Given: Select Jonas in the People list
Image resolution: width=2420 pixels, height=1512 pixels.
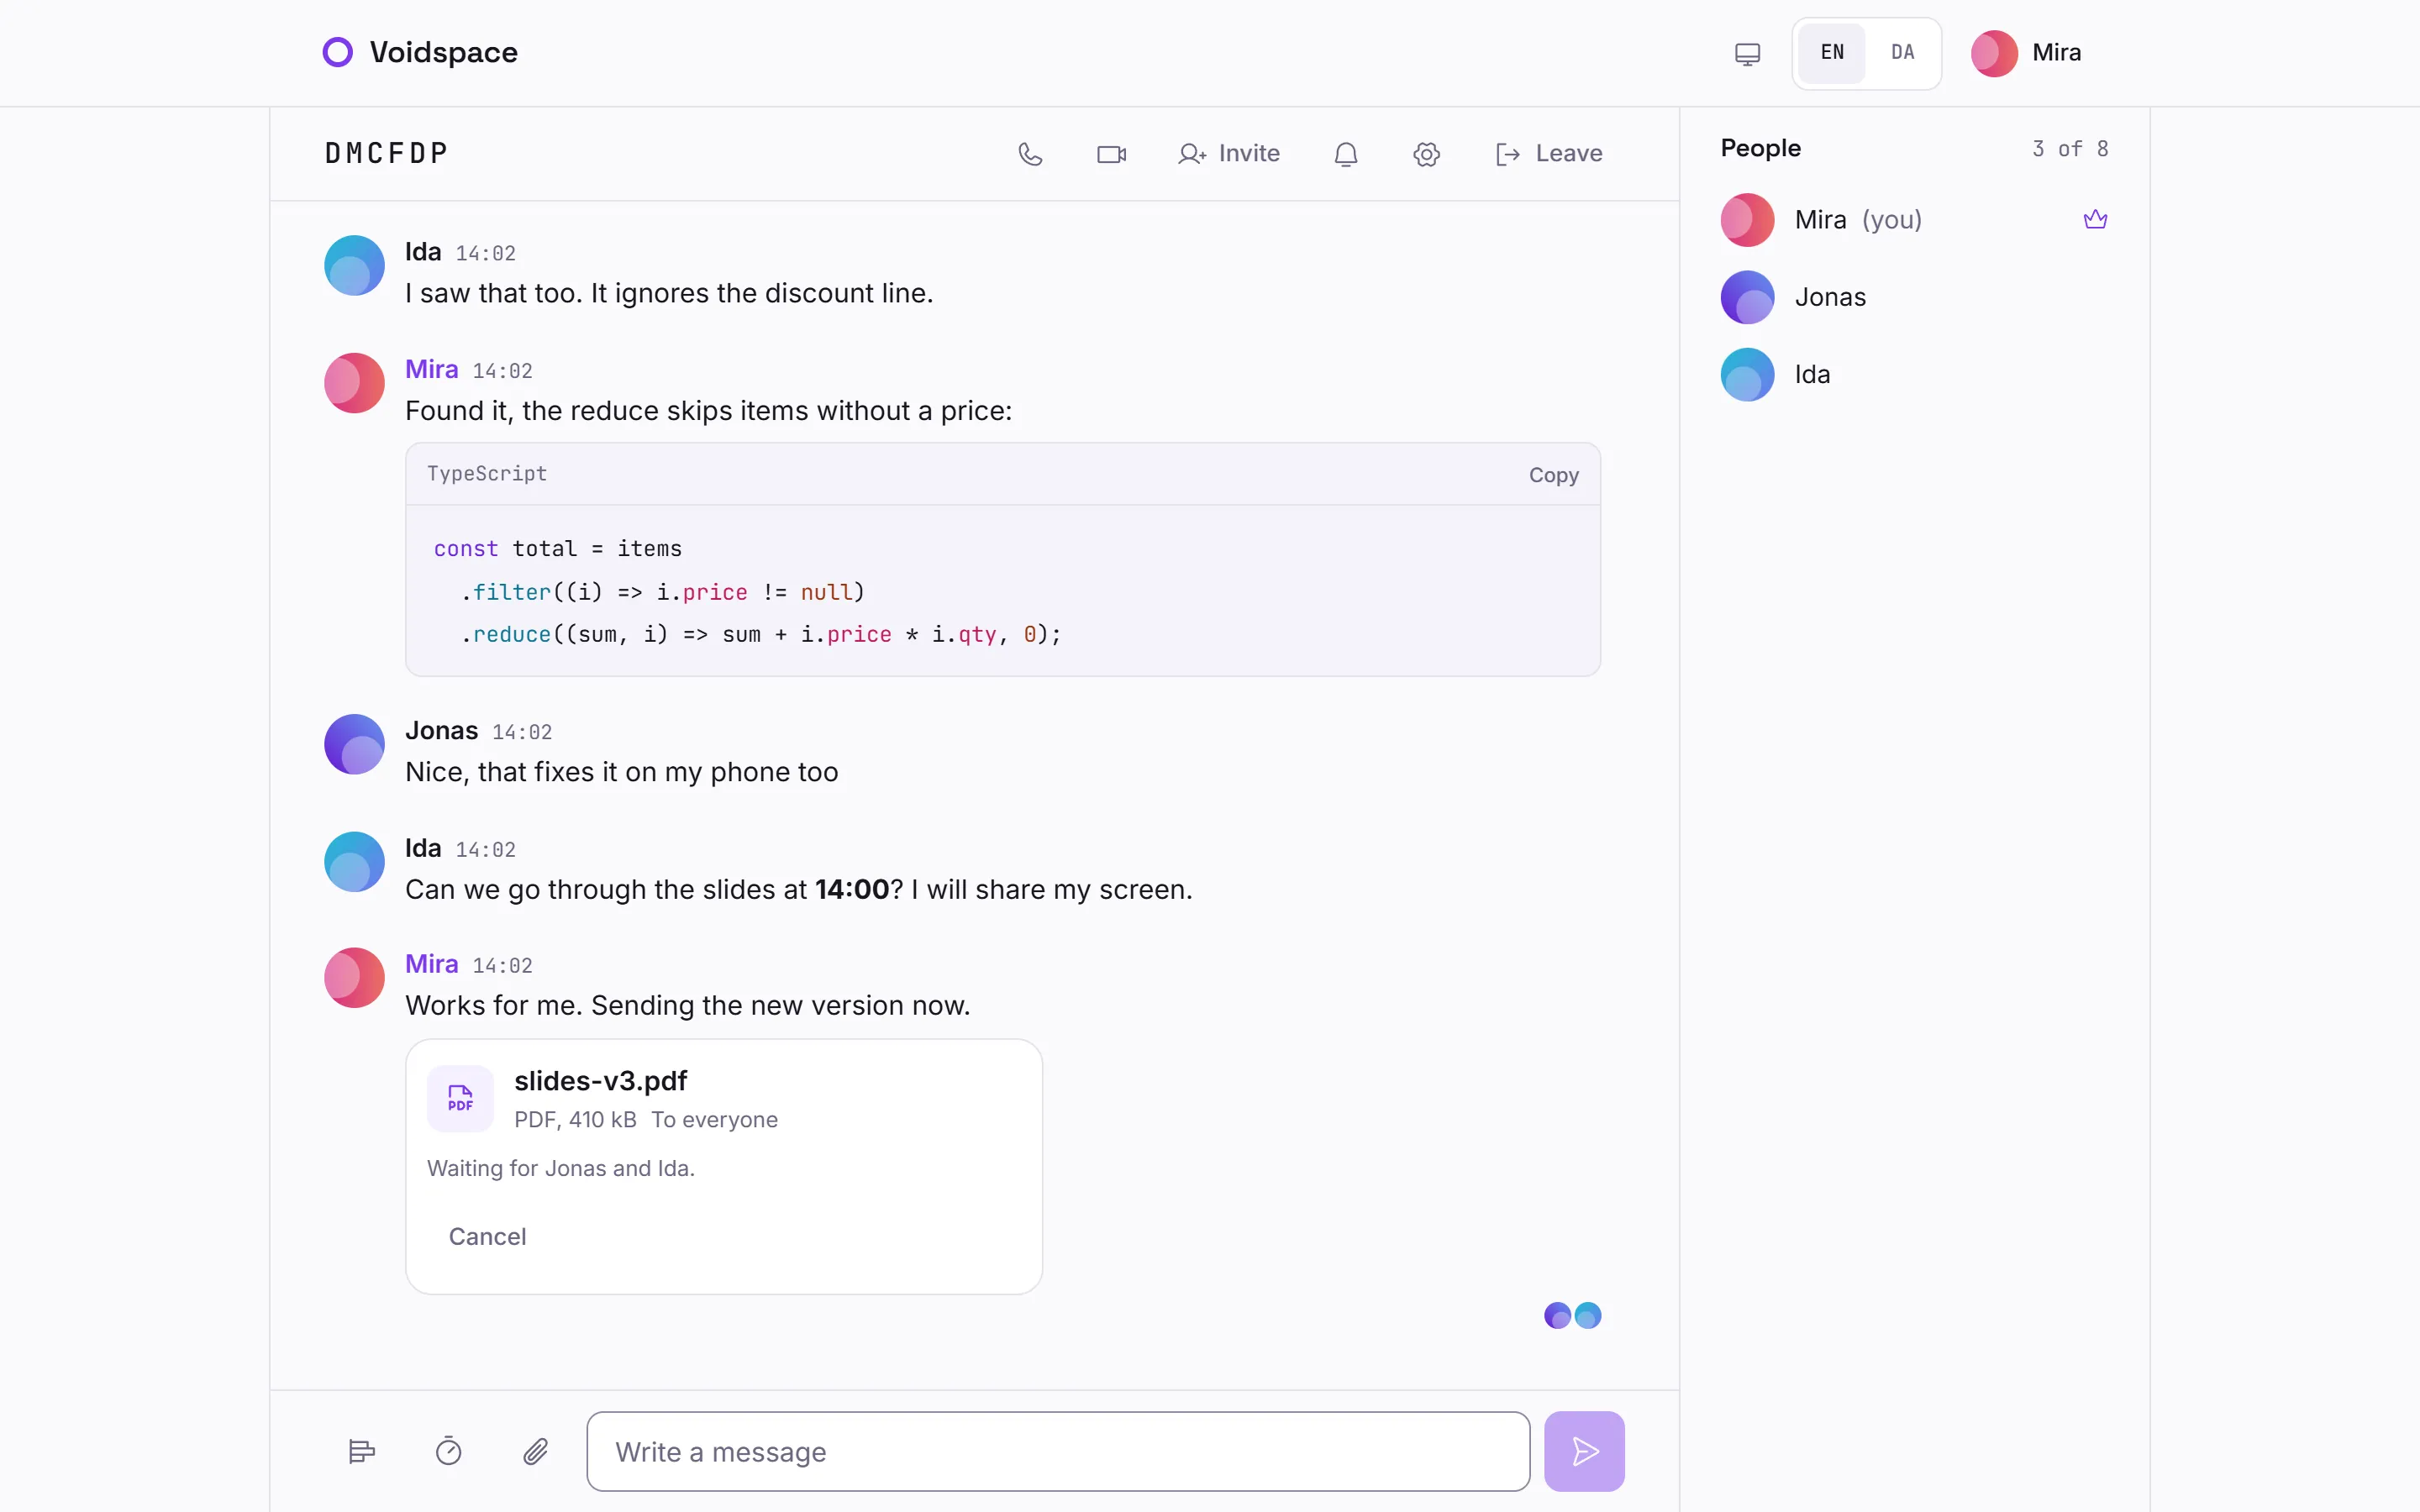Looking at the screenshot, I should [1914, 297].
